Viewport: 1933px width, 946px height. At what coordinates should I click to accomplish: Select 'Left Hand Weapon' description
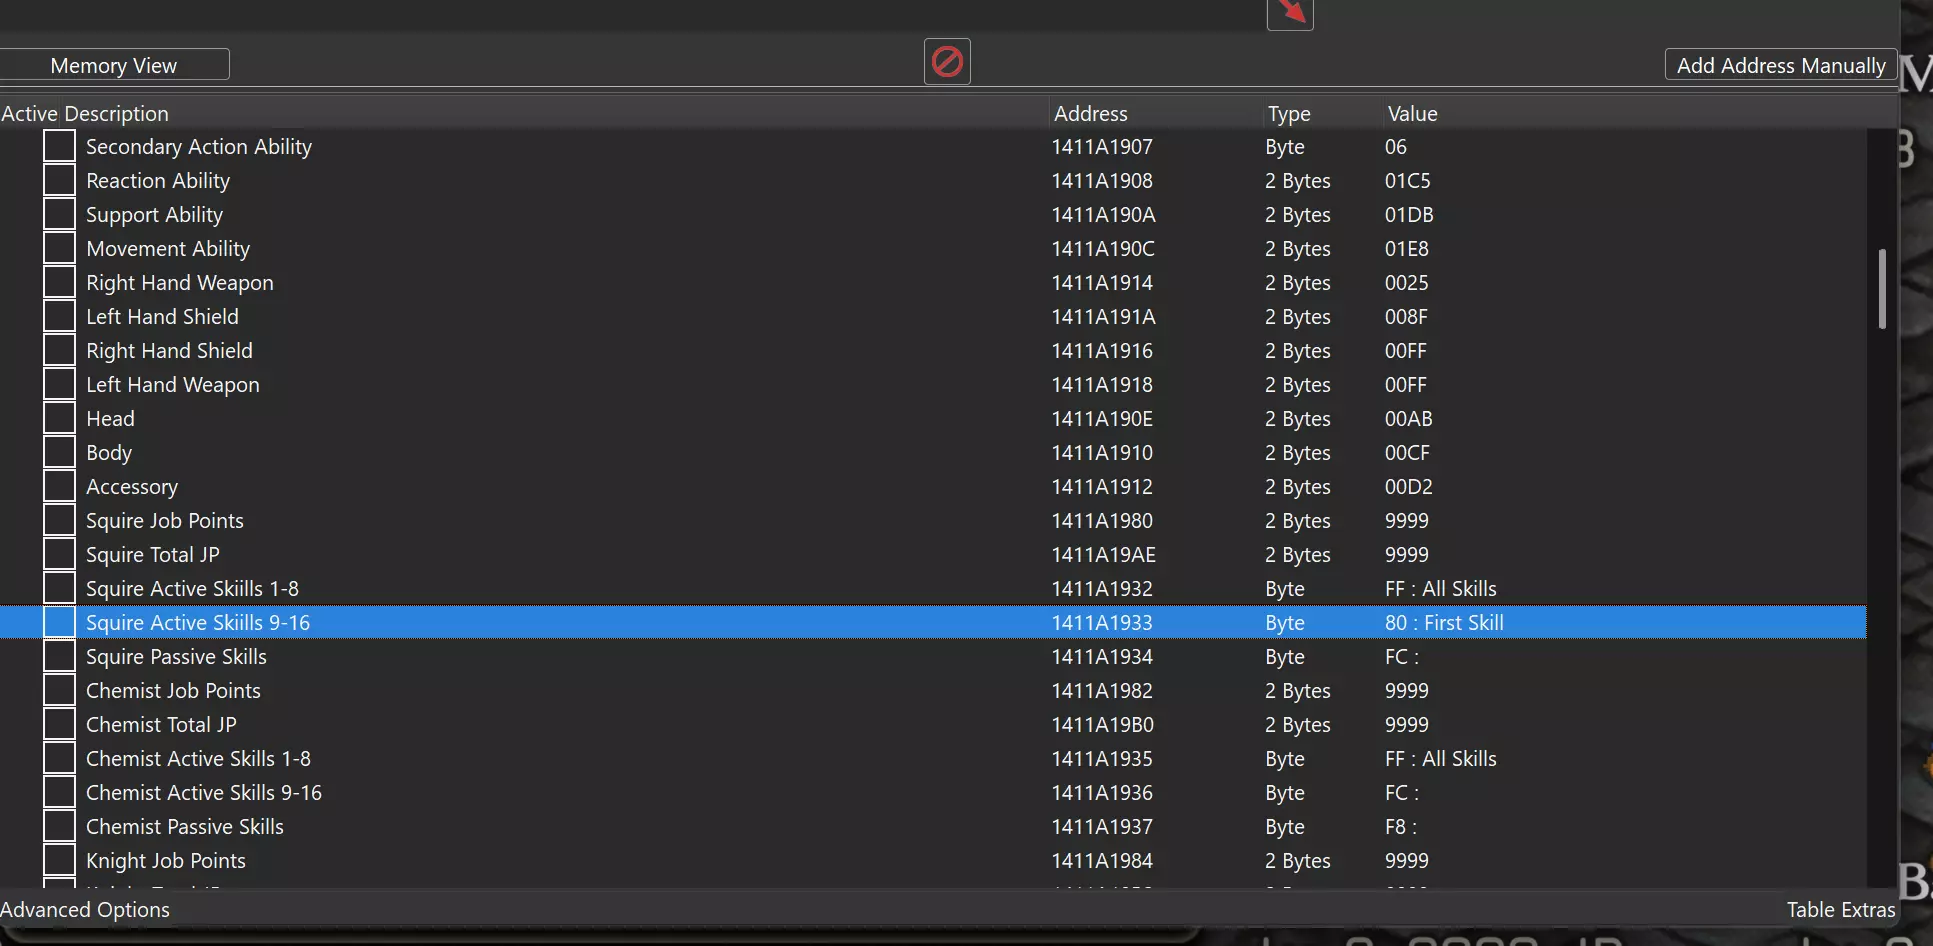173,385
